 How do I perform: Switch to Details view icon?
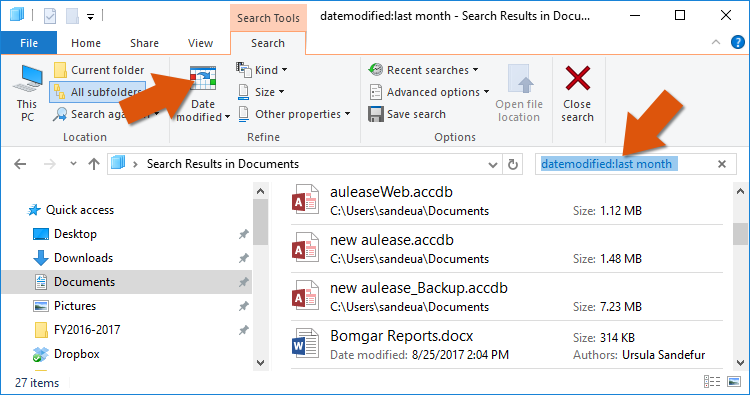712,382
